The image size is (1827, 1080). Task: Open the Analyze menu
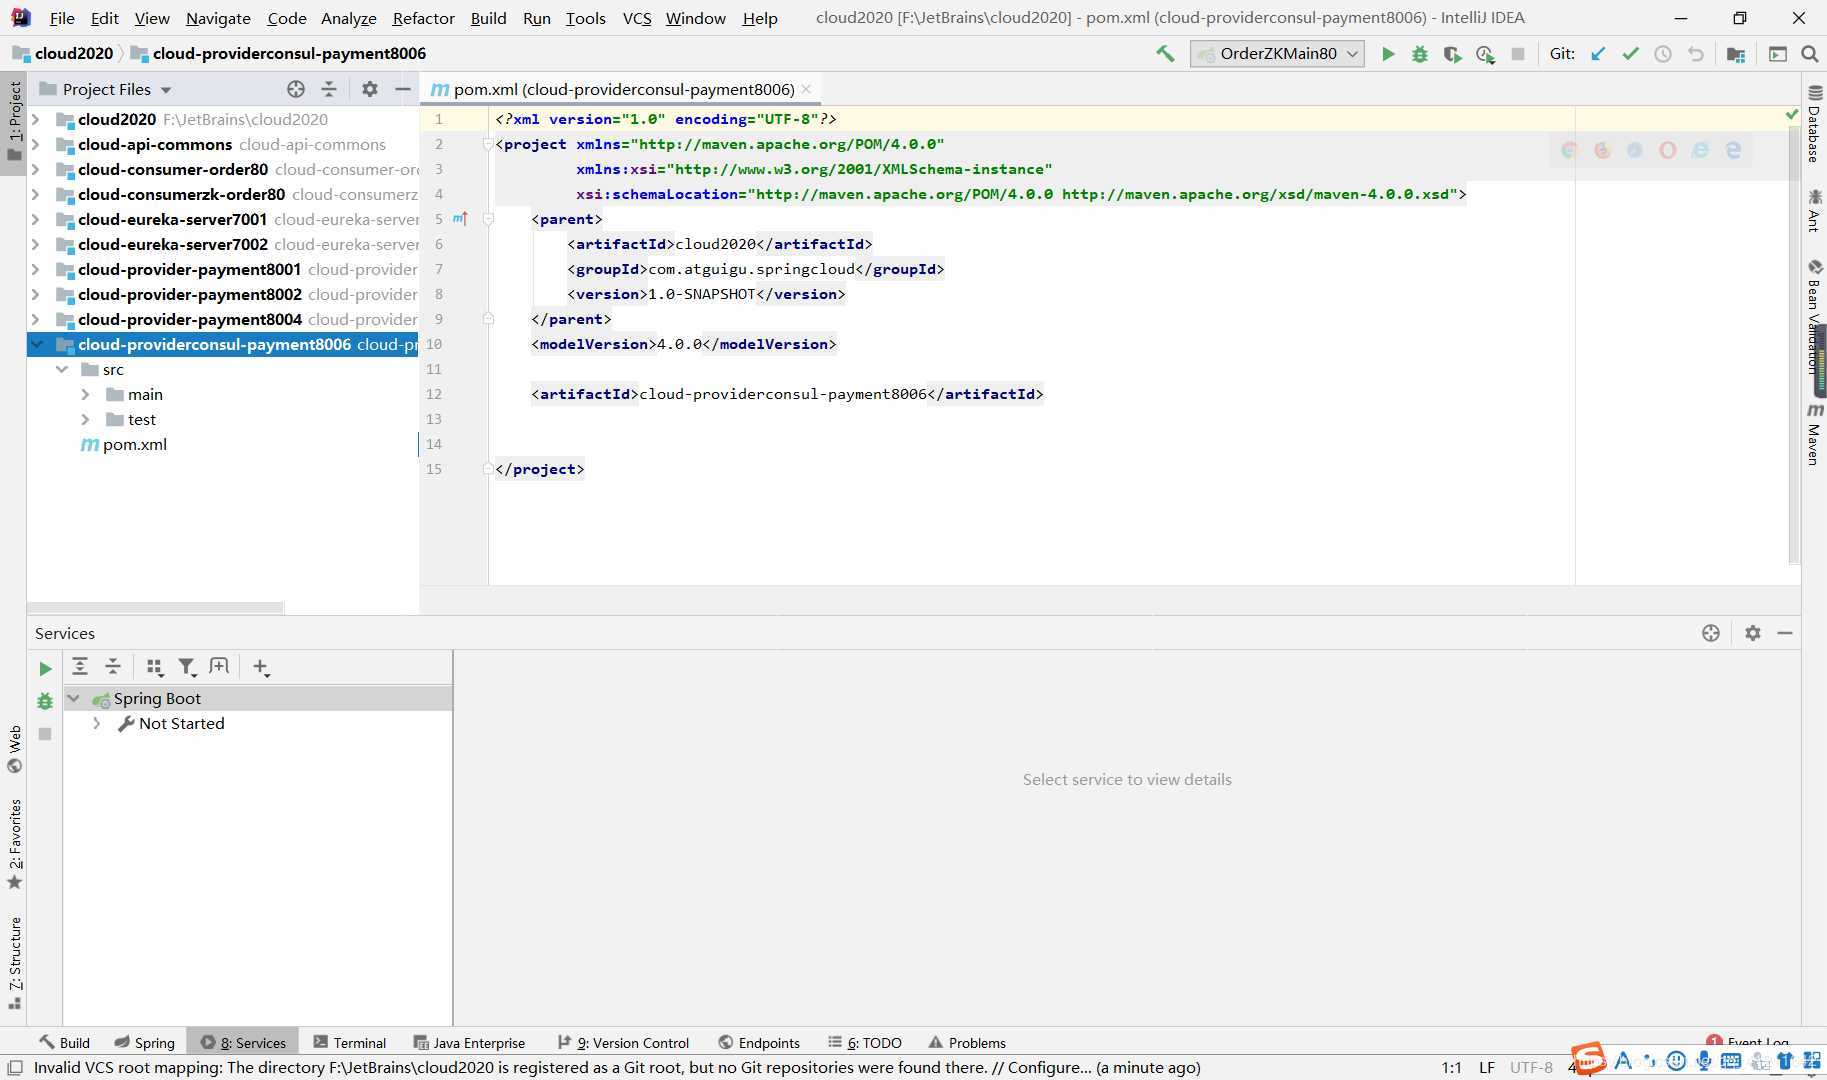(x=348, y=18)
